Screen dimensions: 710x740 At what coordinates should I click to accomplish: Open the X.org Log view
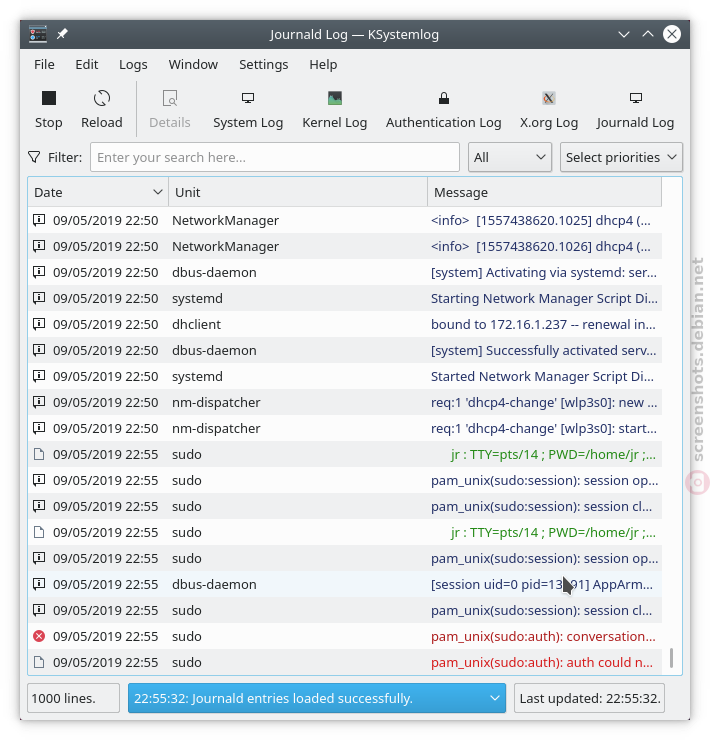[x=549, y=110]
